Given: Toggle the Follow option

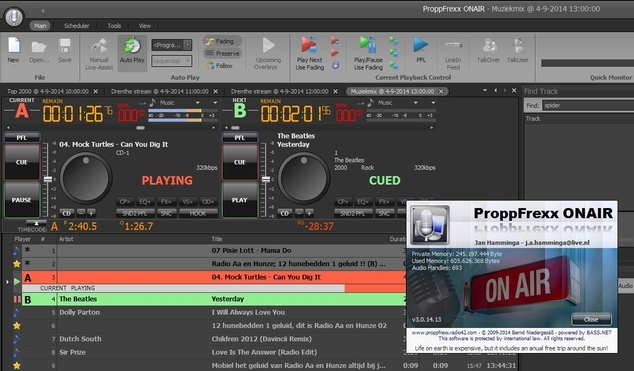Looking at the screenshot, I should (219, 65).
